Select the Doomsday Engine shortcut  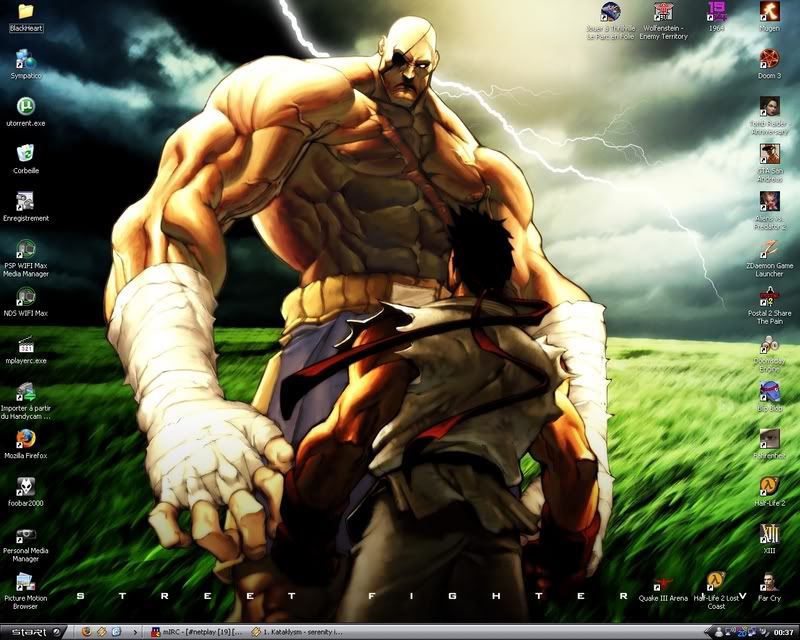[769, 354]
